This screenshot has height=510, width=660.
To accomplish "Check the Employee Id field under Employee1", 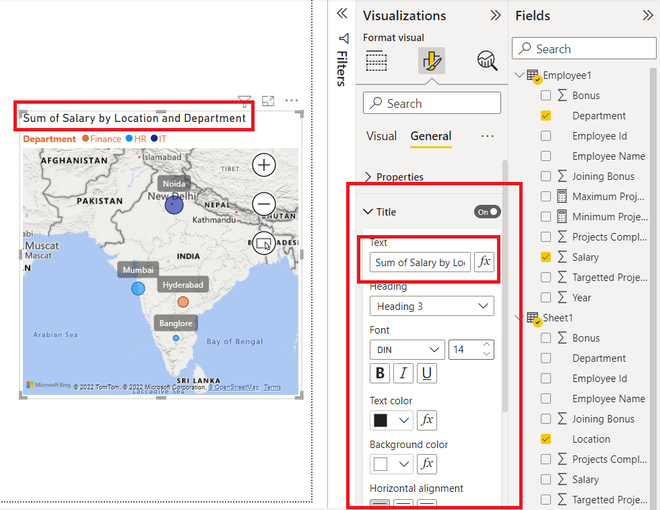I will 546,136.
